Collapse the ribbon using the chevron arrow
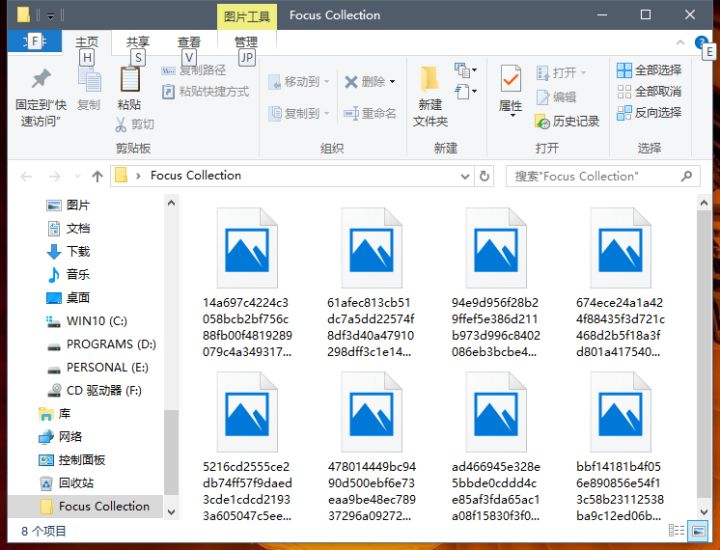Screen dimensions: 720x550 click(682, 43)
